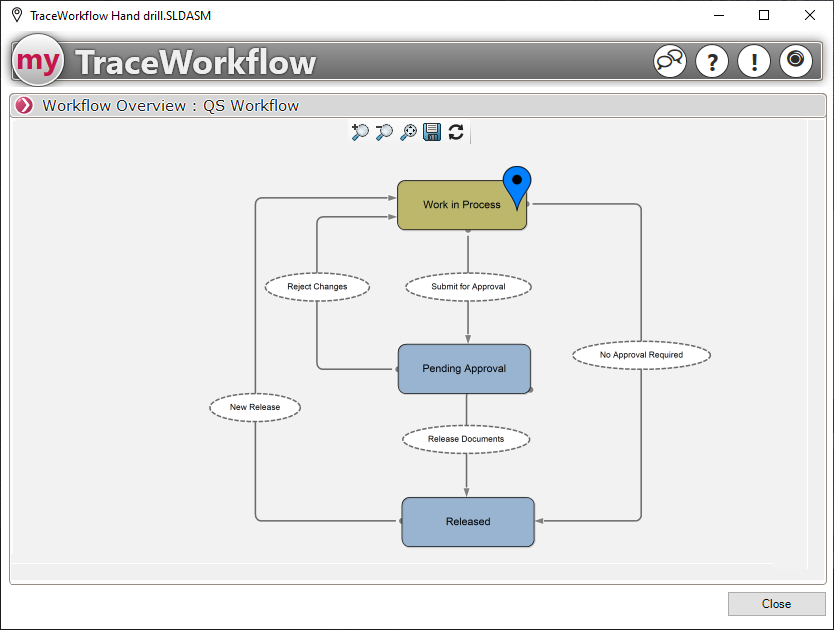Click the zoom out magnifier icon

pyautogui.click(x=384, y=132)
